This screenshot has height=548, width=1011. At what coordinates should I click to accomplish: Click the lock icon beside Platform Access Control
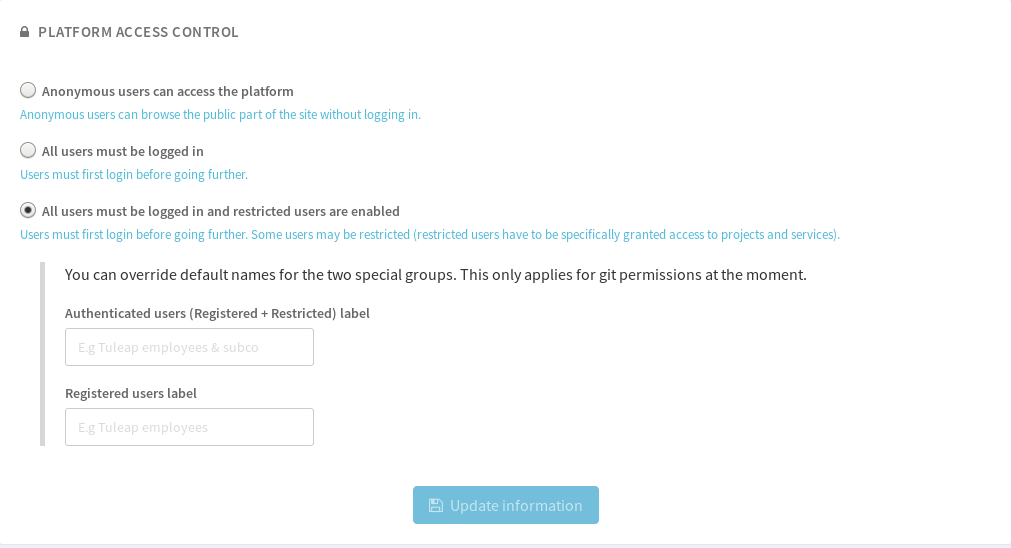[x=25, y=32]
